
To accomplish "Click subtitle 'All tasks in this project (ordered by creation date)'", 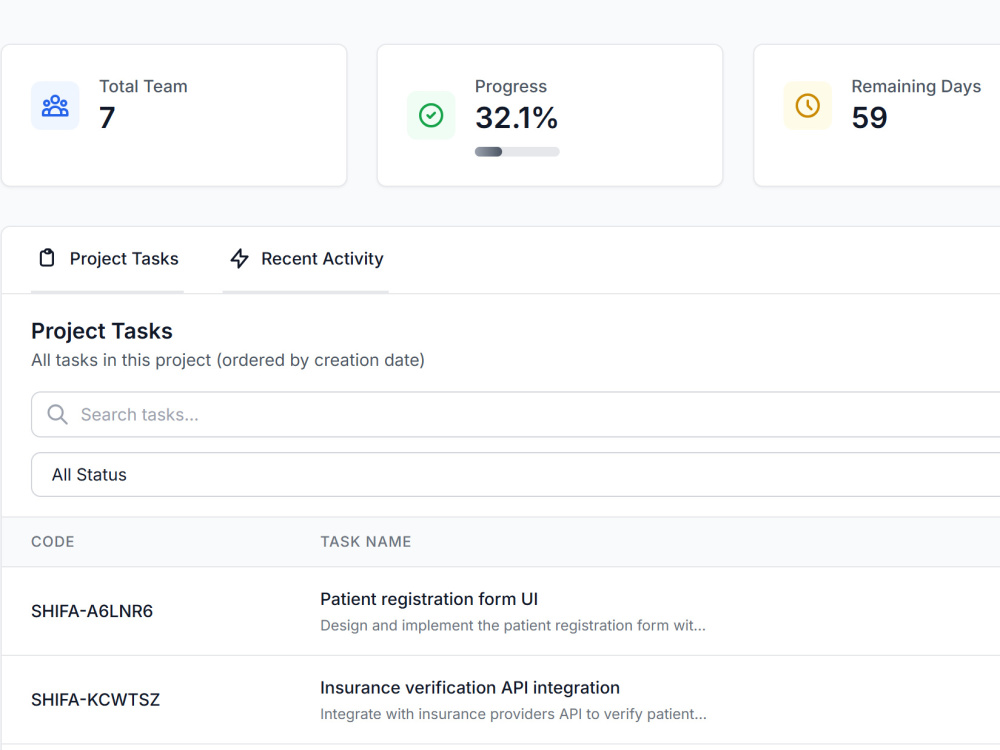I will [228, 360].
